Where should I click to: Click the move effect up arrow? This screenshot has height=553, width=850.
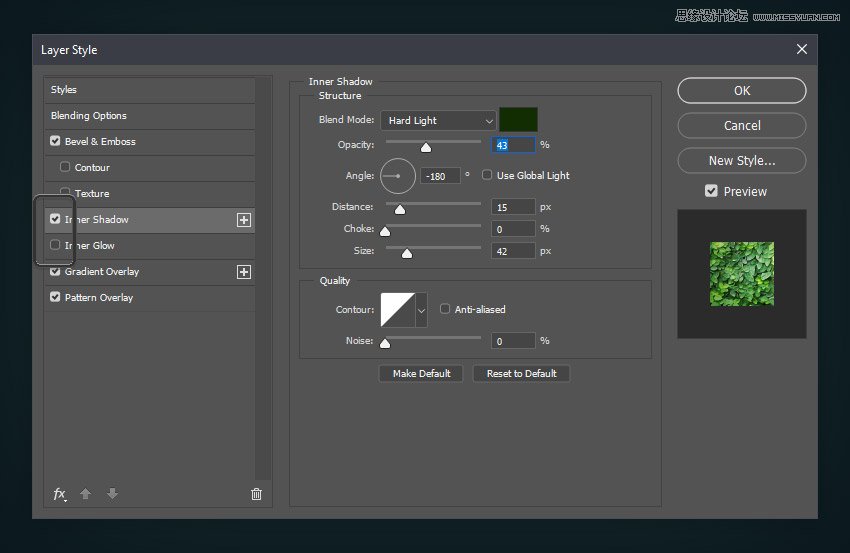pos(86,494)
